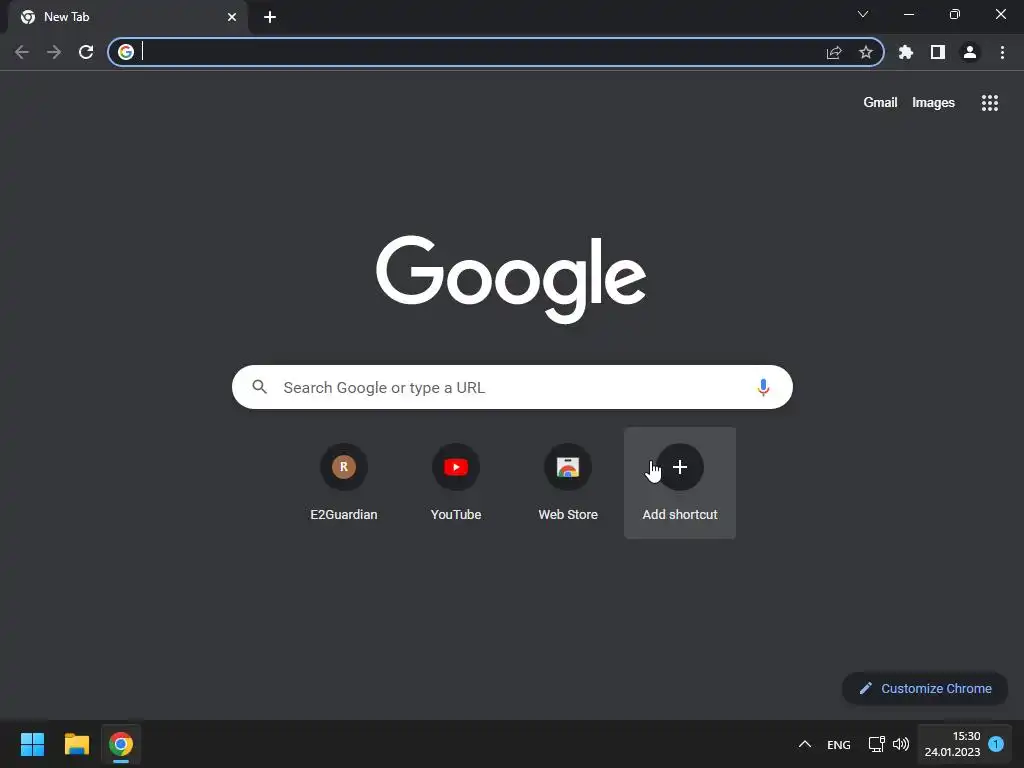Go back using the back arrow

tap(22, 52)
